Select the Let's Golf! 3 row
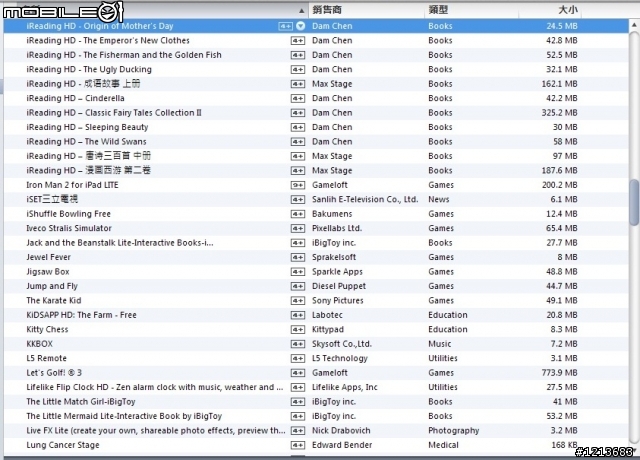The height and width of the screenshot is (460, 640). click(x=316, y=373)
